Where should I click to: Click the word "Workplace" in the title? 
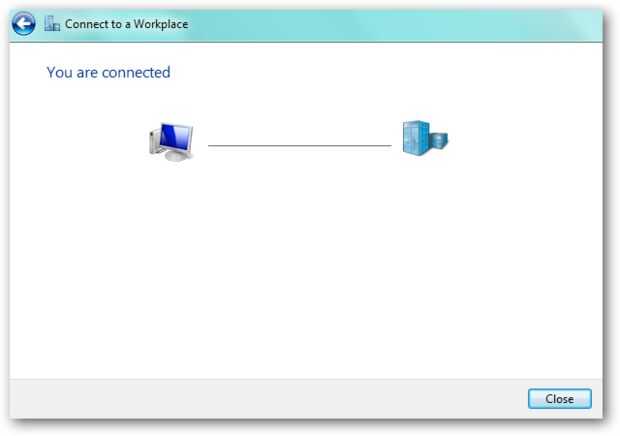point(161,24)
